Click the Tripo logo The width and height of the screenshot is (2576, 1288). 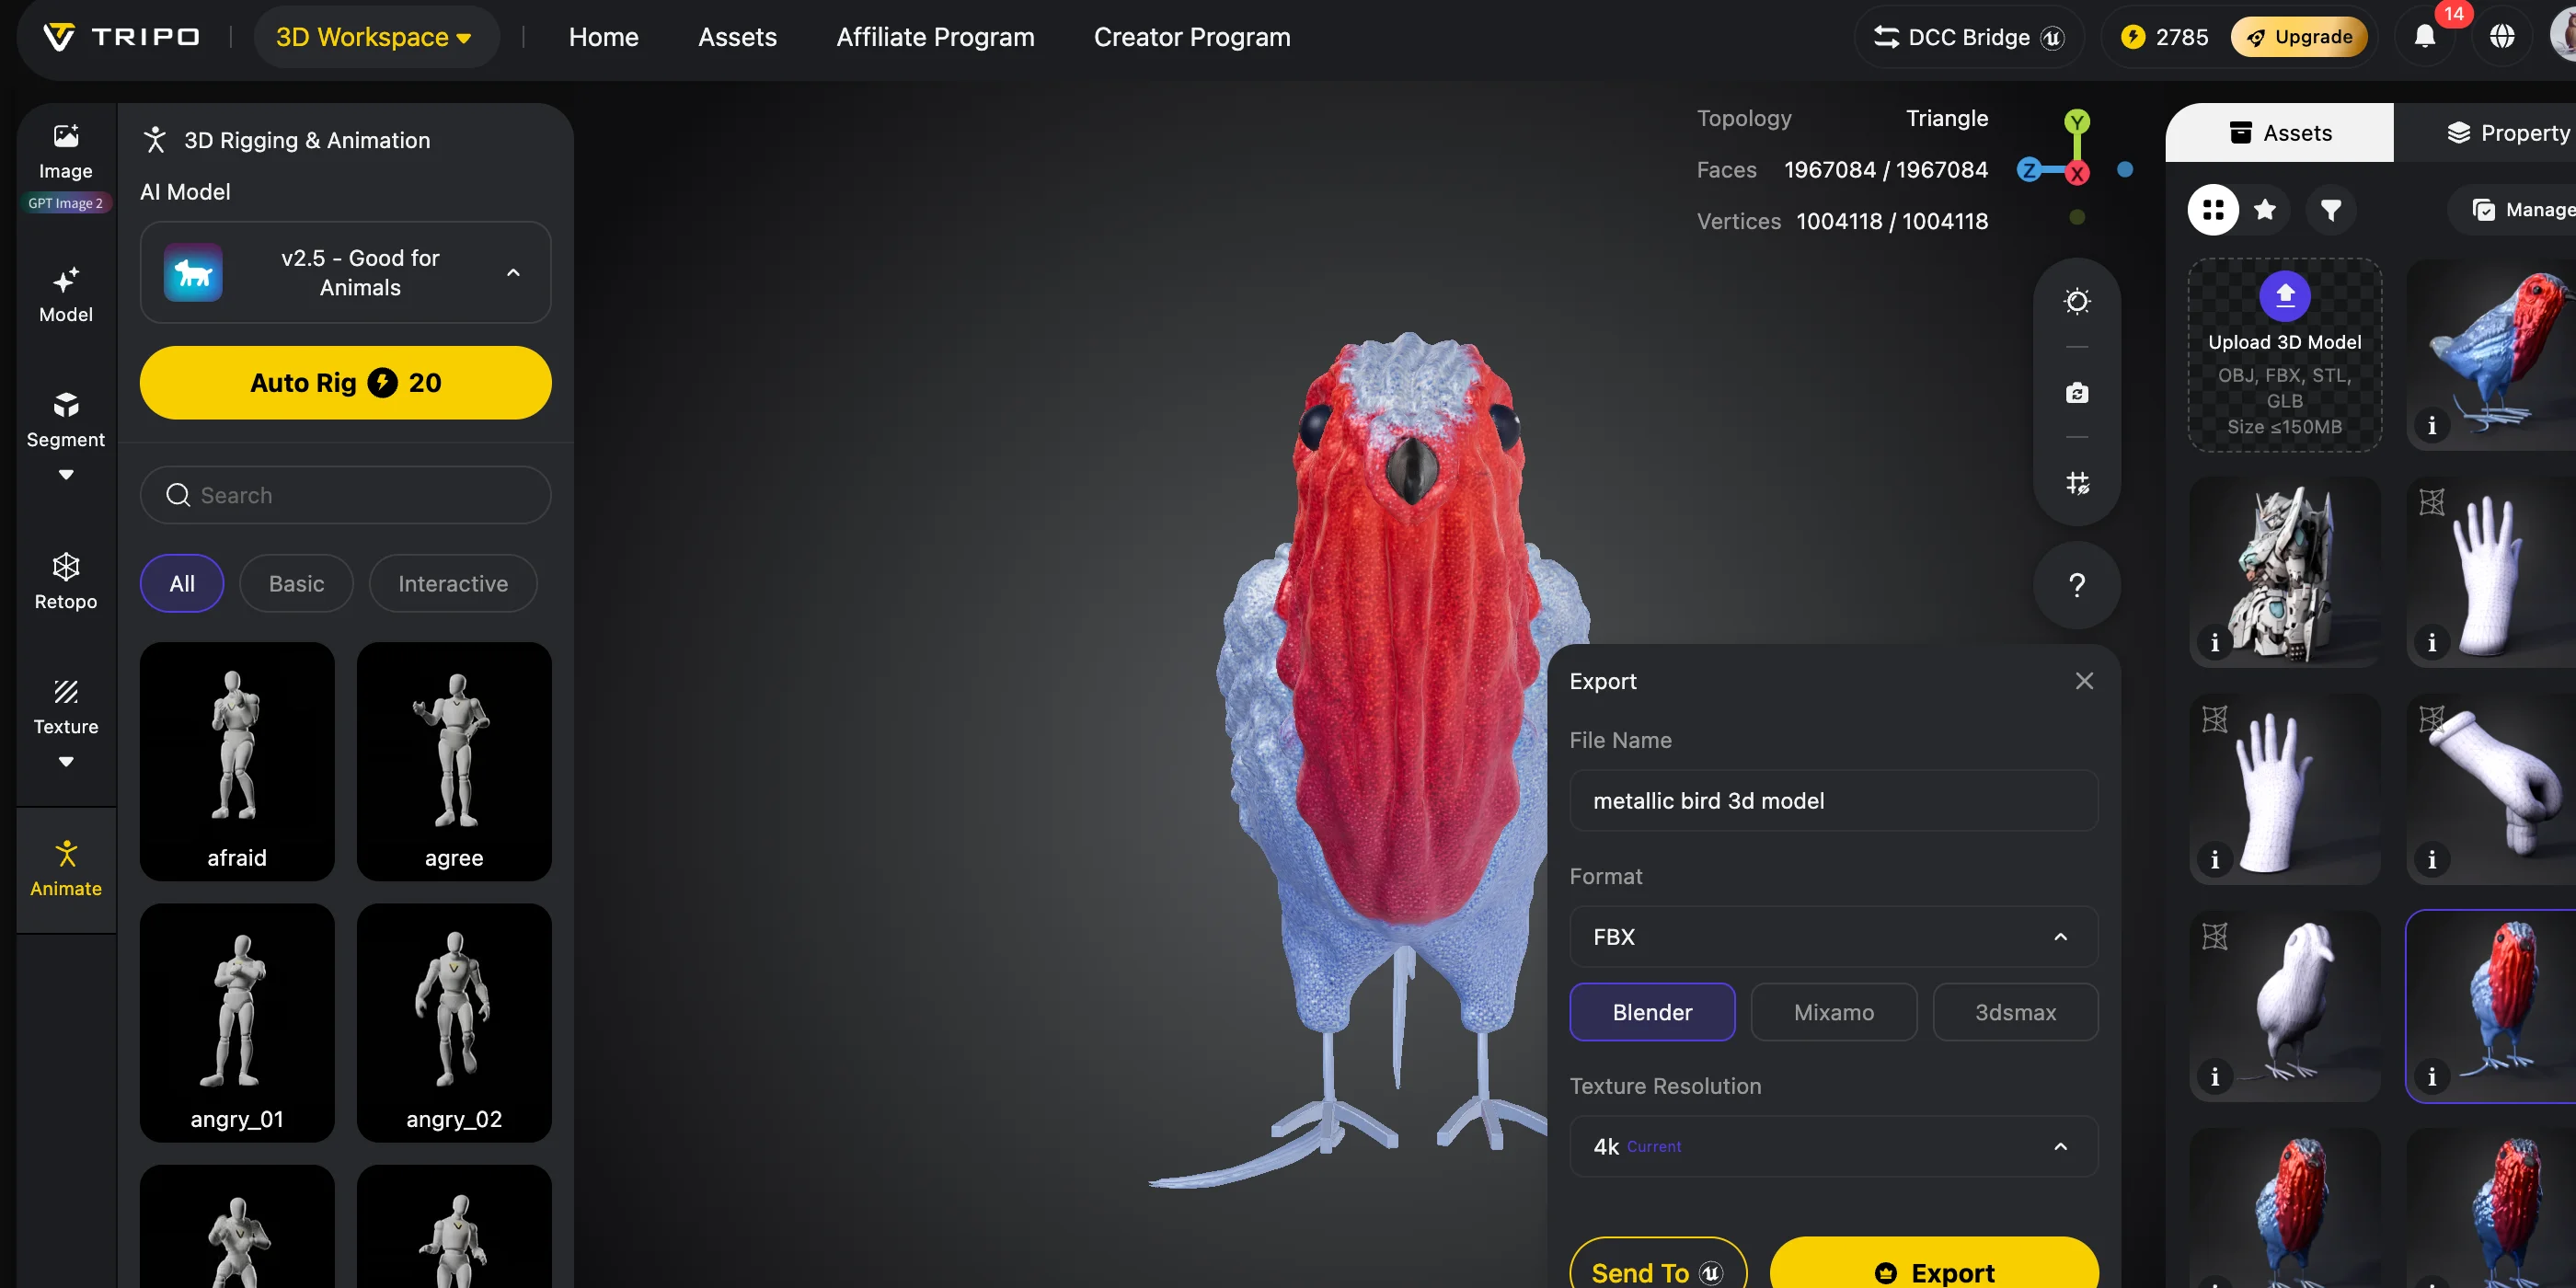122,37
